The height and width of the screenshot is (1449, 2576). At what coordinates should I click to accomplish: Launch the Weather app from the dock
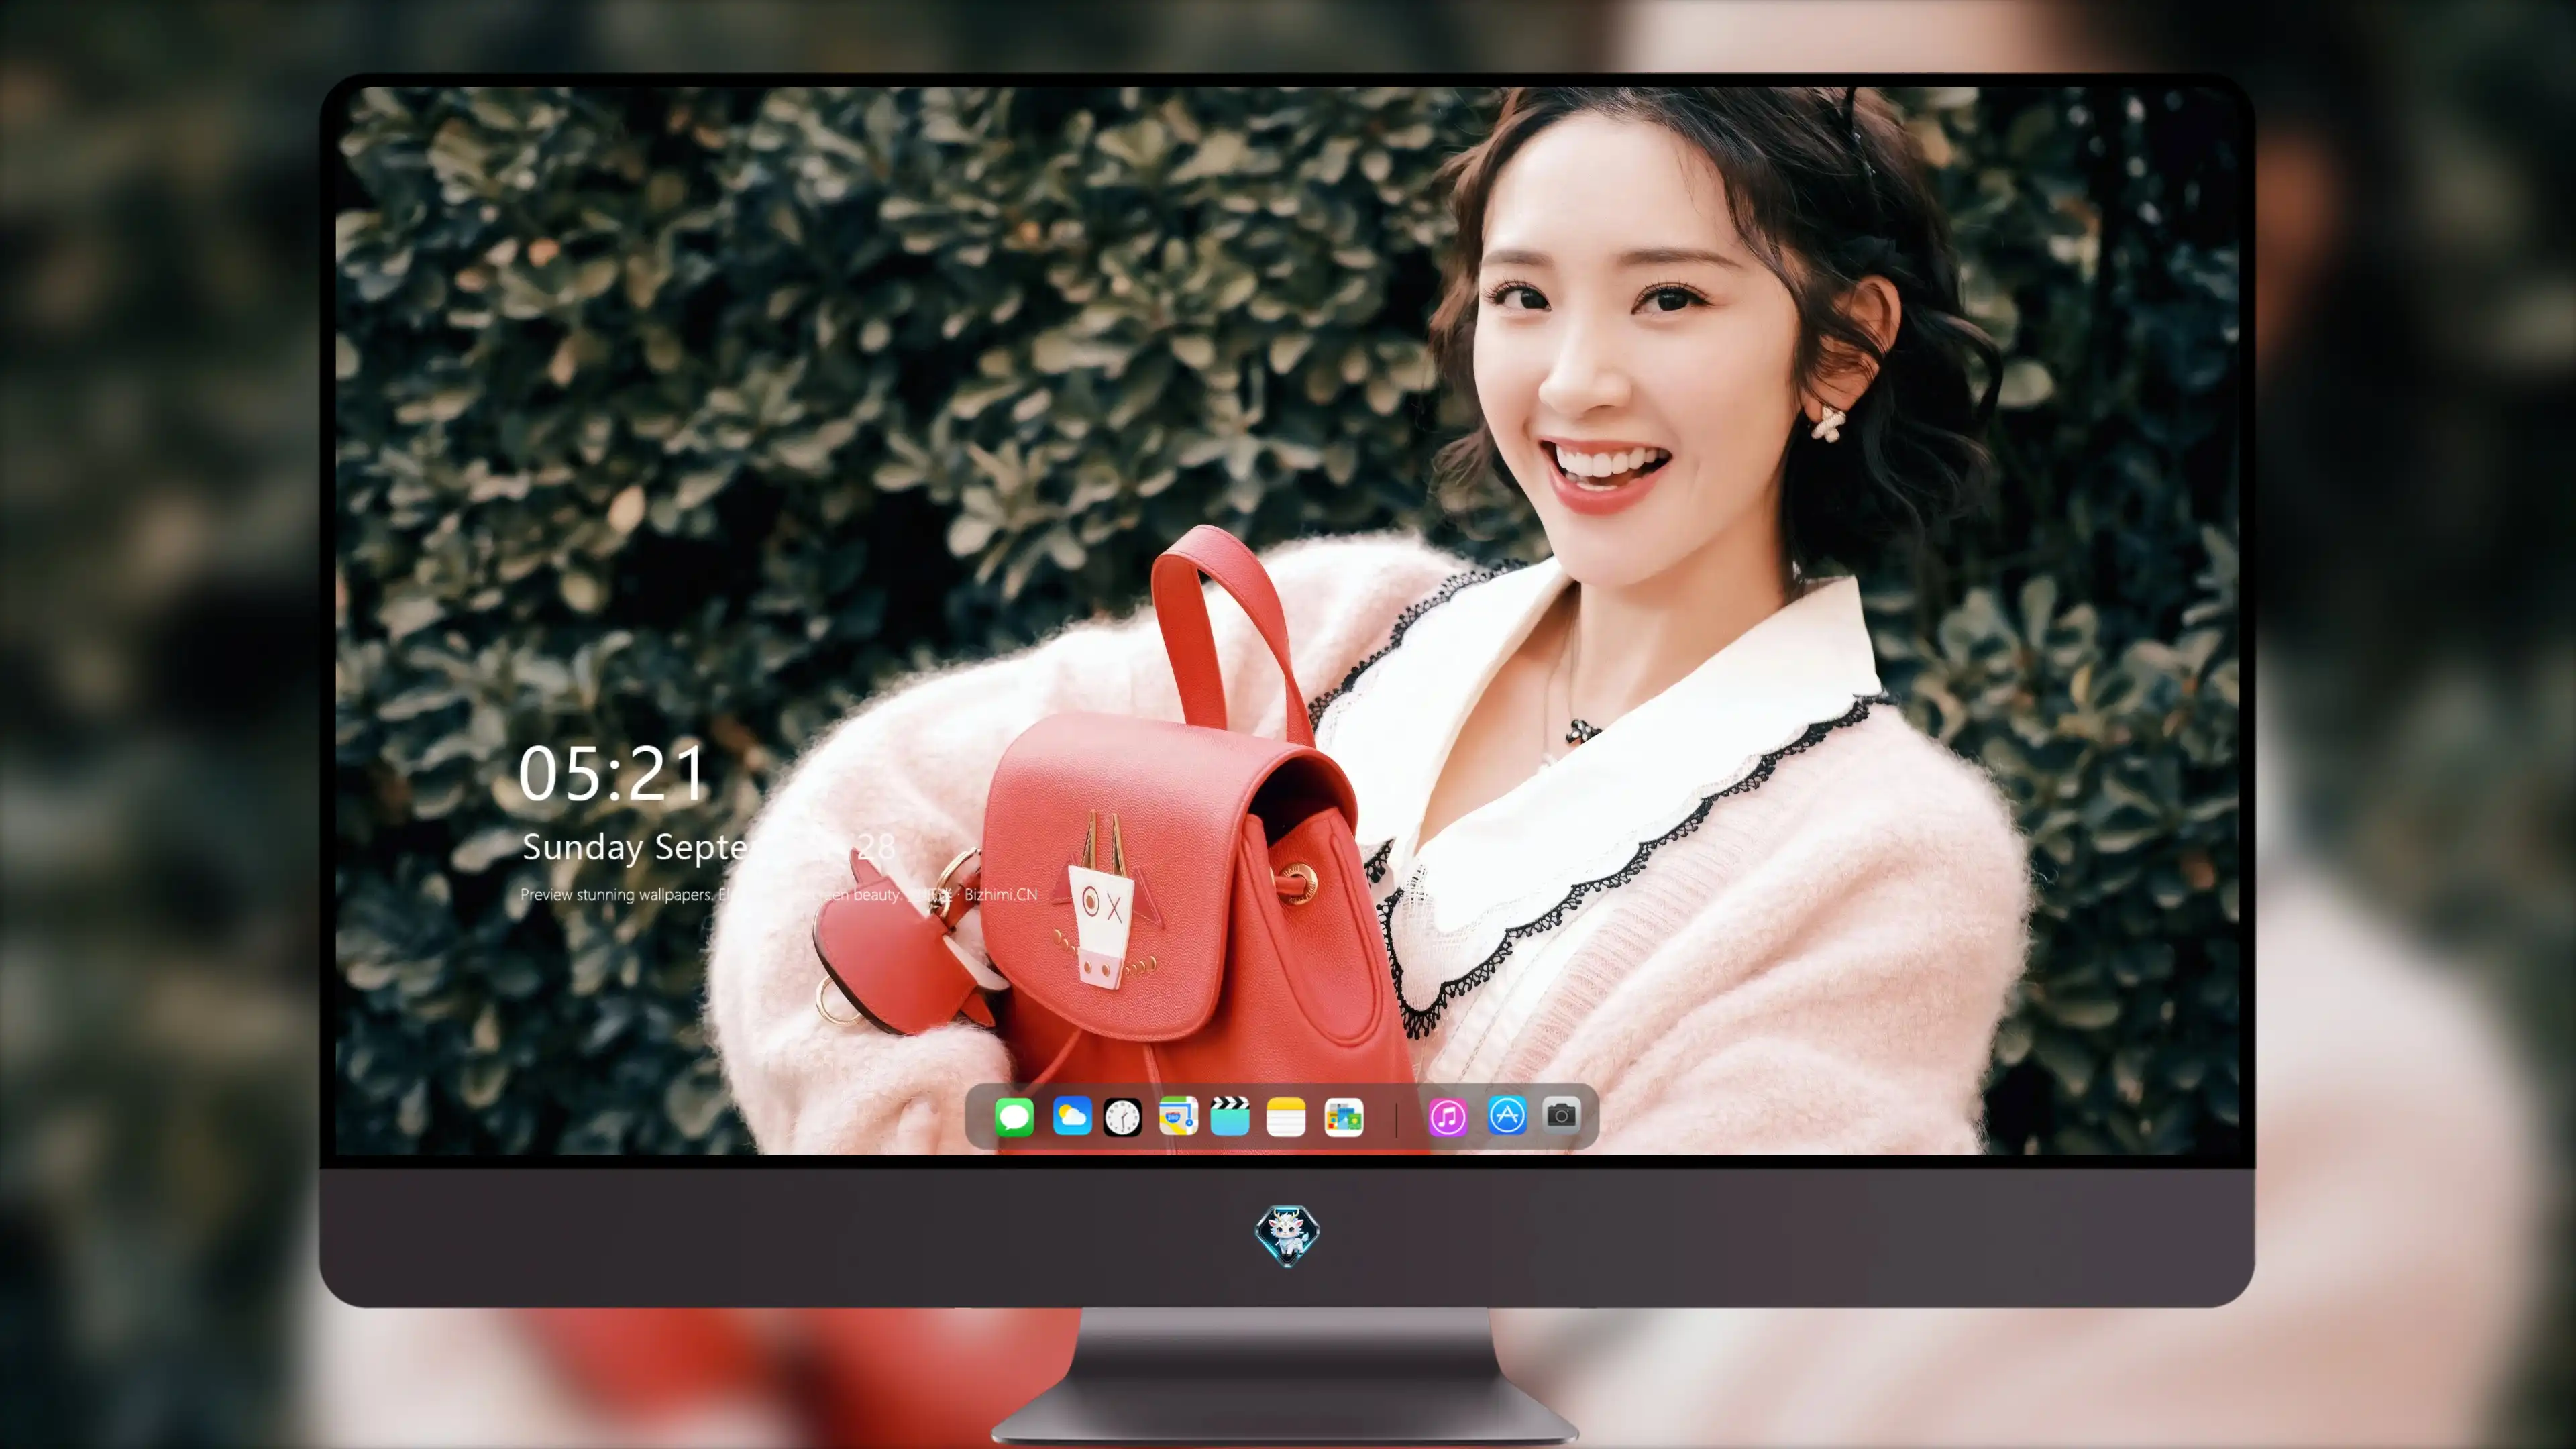click(x=1072, y=1116)
